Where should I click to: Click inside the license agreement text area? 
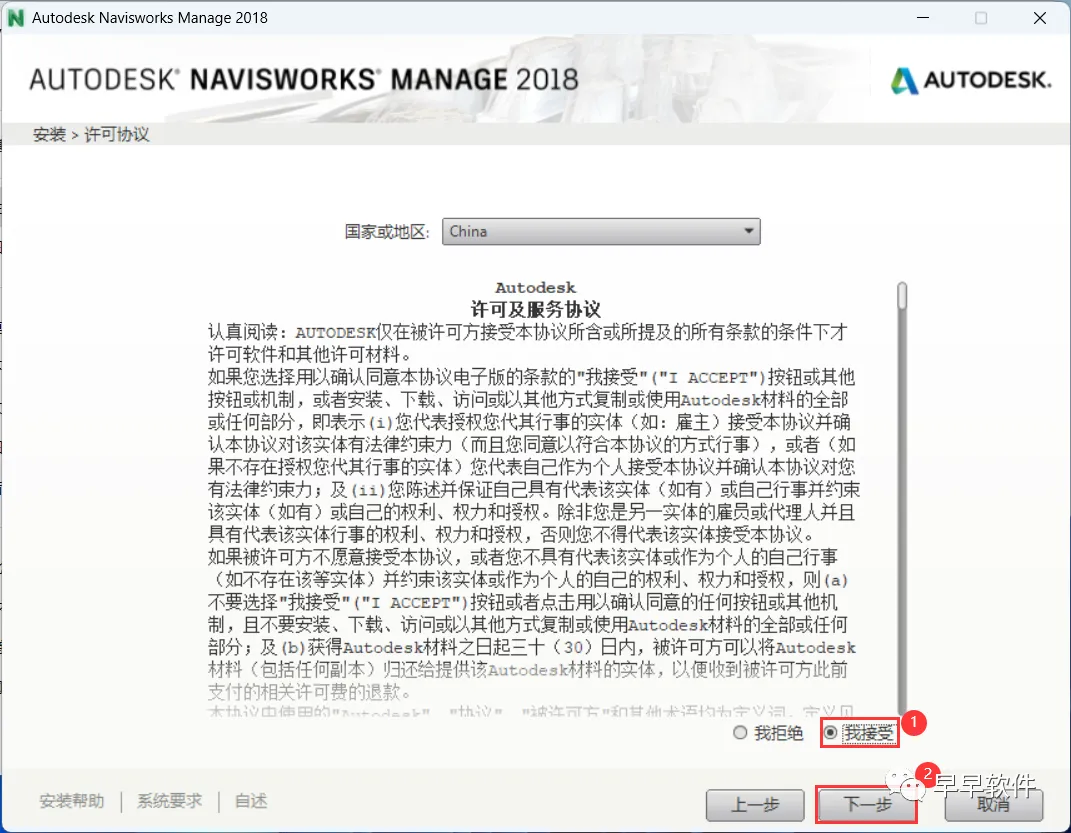click(534, 497)
